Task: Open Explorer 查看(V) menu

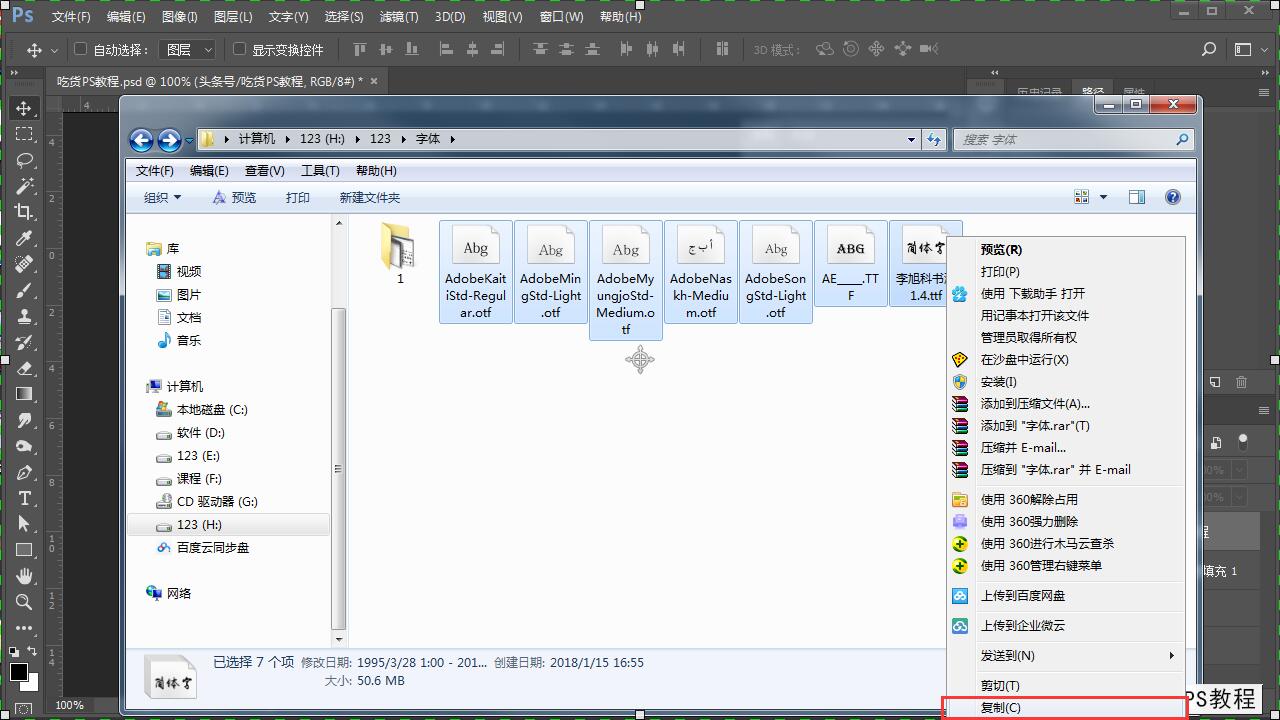Action: [x=265, y=170]
